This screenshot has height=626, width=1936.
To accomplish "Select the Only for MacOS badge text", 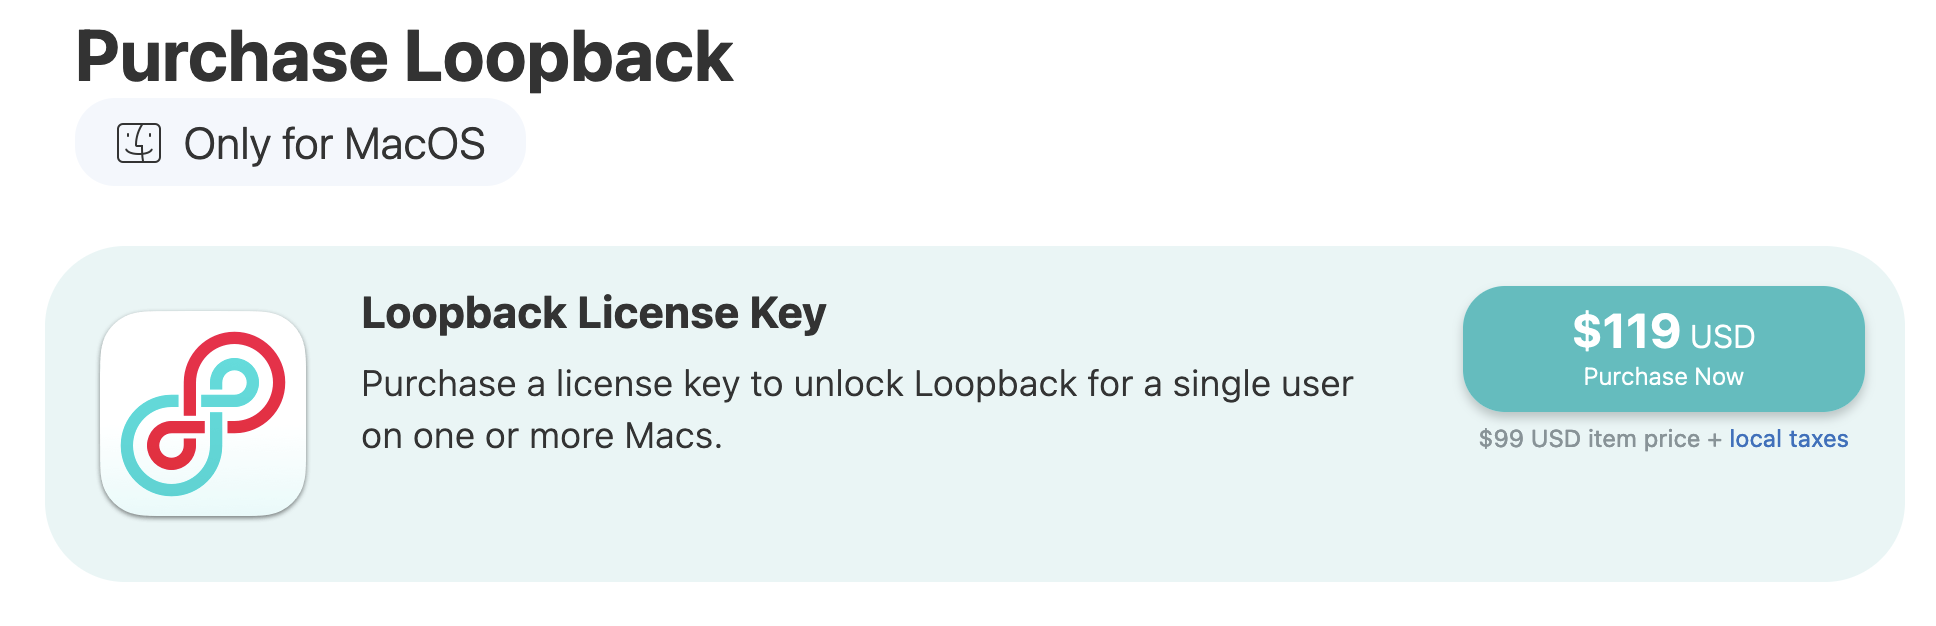I will click(x=334, y=144).
